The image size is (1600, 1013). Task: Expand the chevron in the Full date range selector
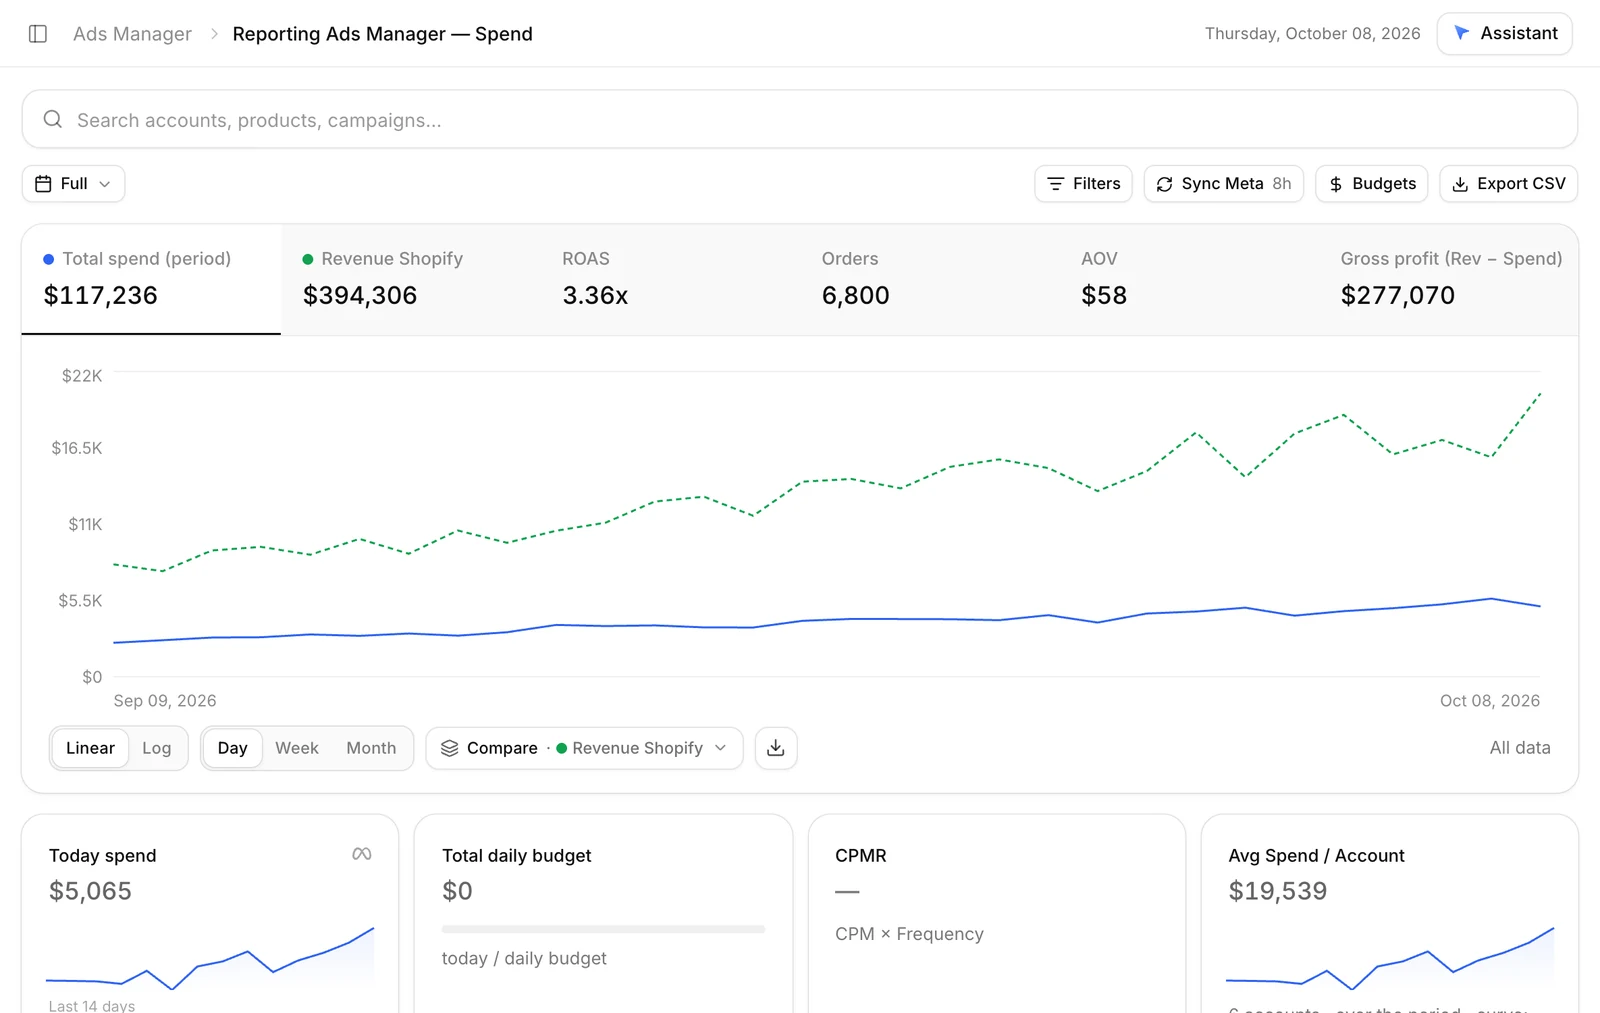[105, 184]
